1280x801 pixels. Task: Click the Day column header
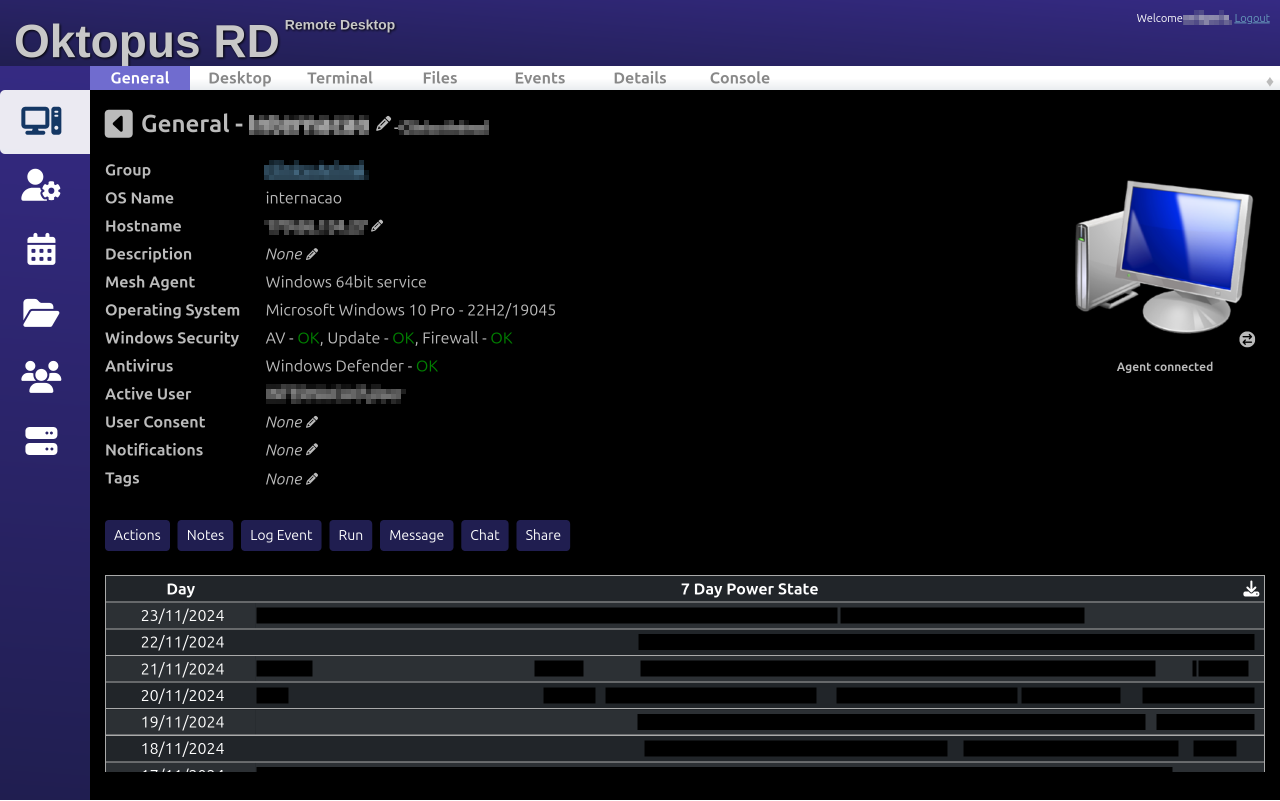[x=181, y=589]
